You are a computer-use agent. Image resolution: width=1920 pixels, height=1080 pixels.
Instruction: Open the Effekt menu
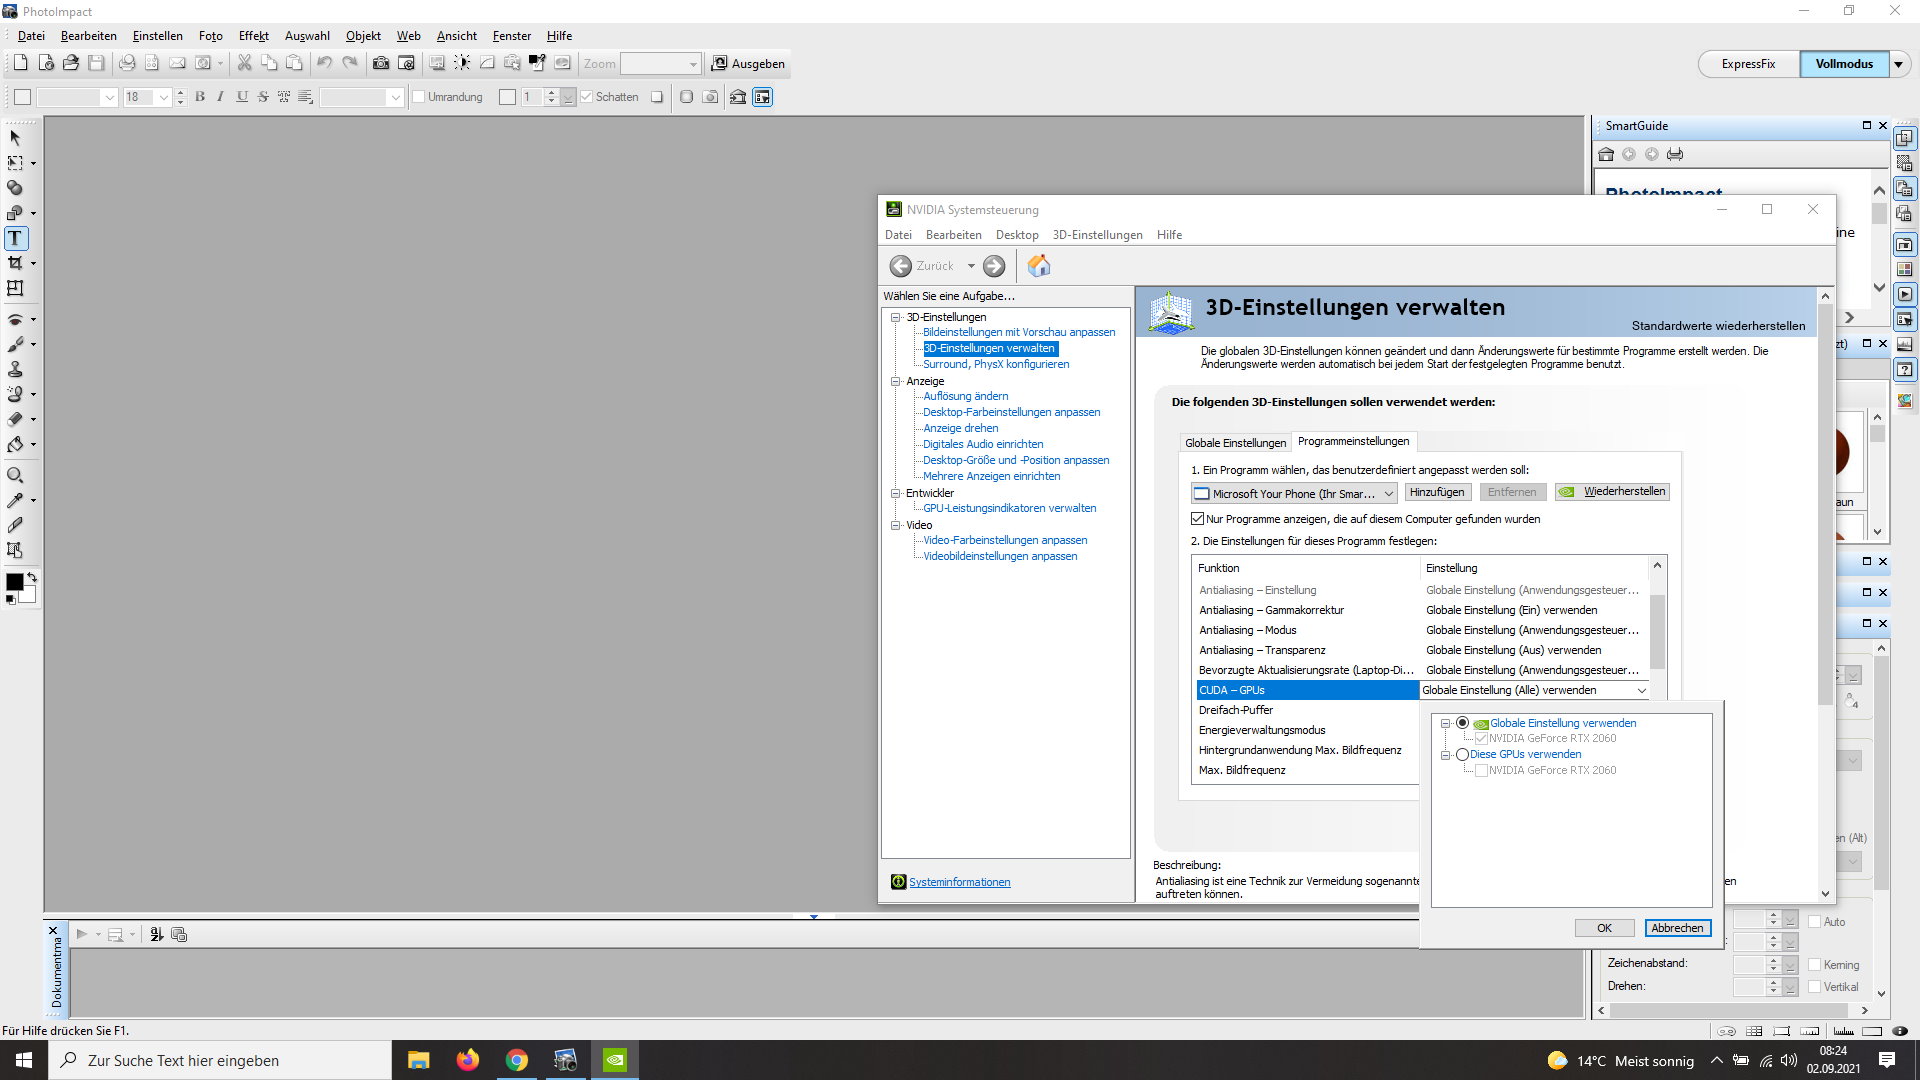click(x=253, y=36)
